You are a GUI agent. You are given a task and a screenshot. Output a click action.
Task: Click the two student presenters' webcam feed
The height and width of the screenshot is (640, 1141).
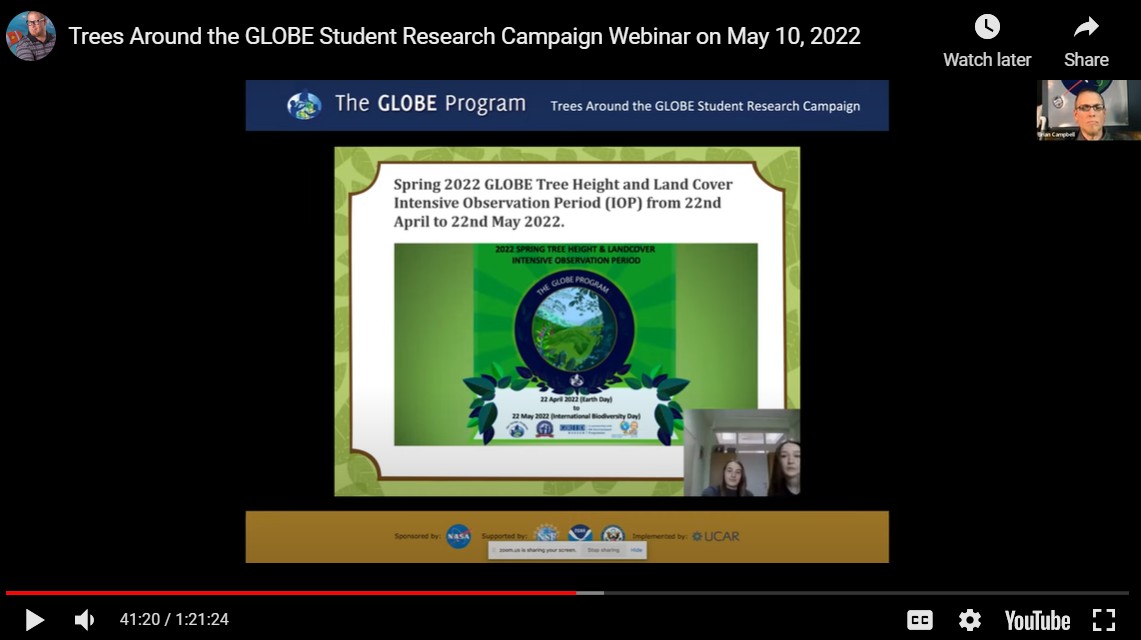pos(742,452)
